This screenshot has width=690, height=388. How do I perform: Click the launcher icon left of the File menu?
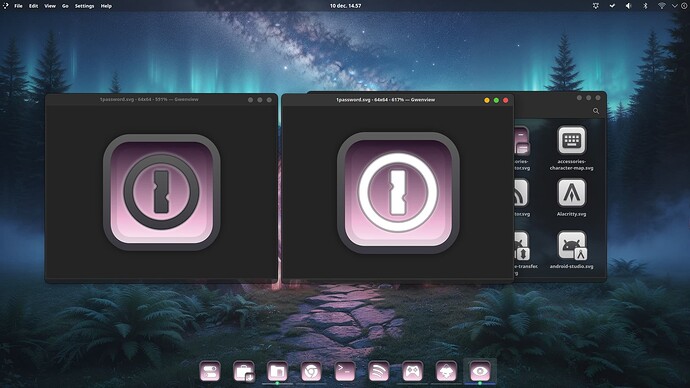[5, 6]
